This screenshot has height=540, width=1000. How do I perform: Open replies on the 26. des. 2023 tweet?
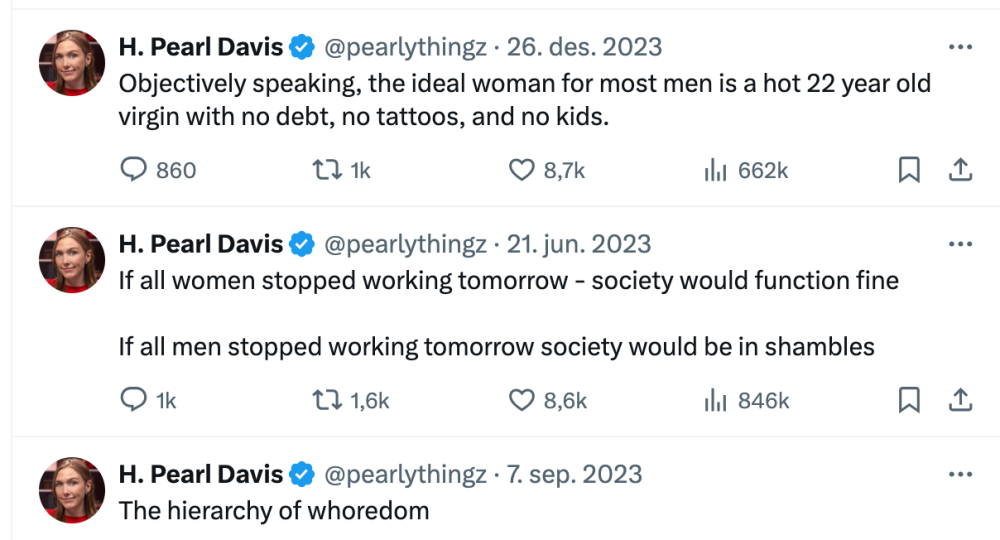pos(158,170)
